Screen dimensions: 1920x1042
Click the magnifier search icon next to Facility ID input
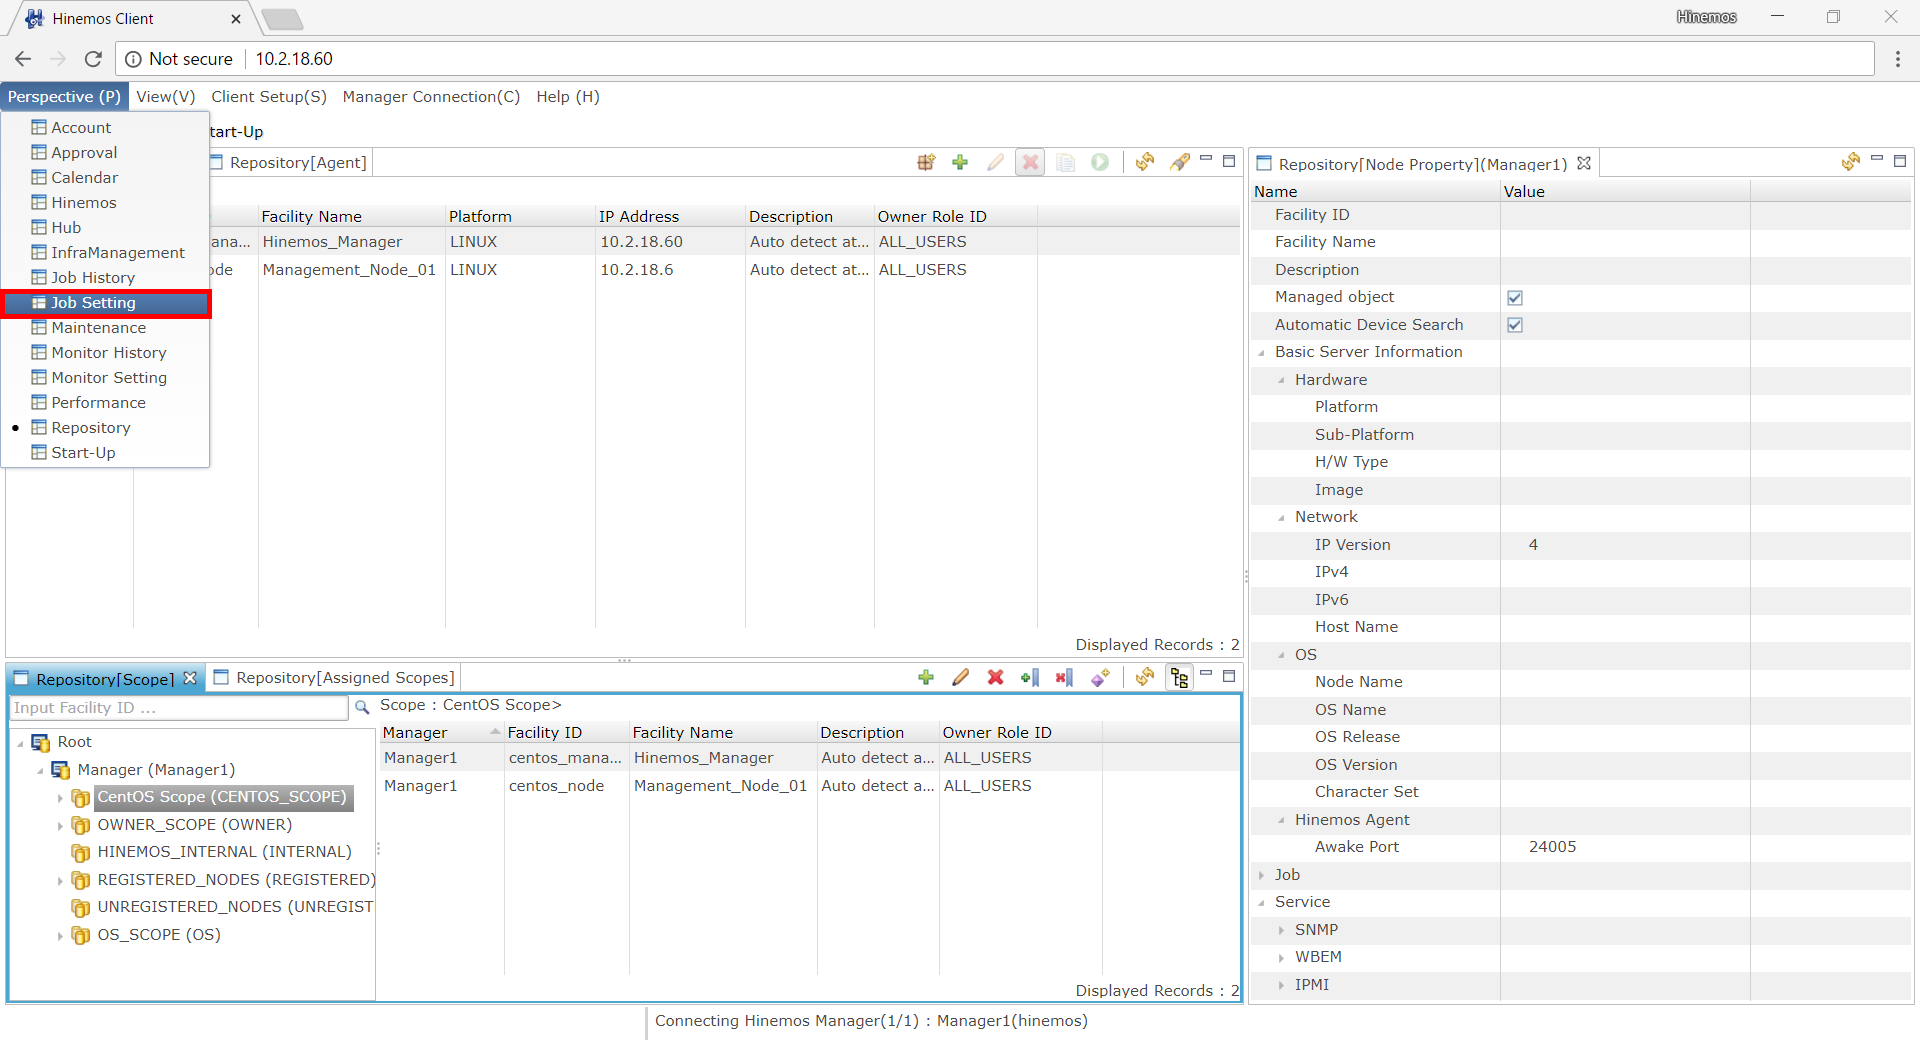click(x=362, y=707)
